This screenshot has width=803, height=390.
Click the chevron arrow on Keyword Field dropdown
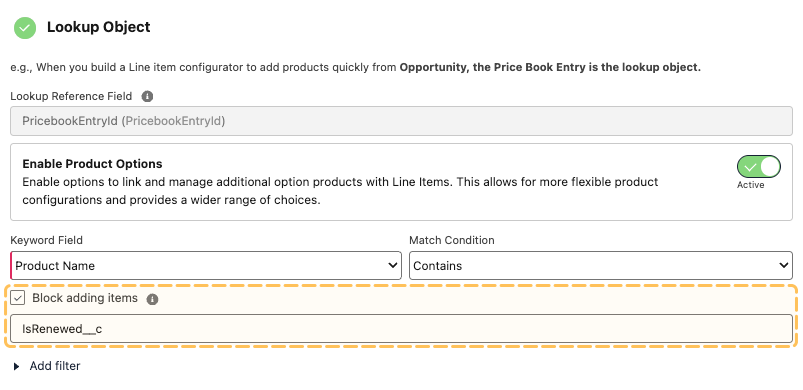tap(393, 266)
